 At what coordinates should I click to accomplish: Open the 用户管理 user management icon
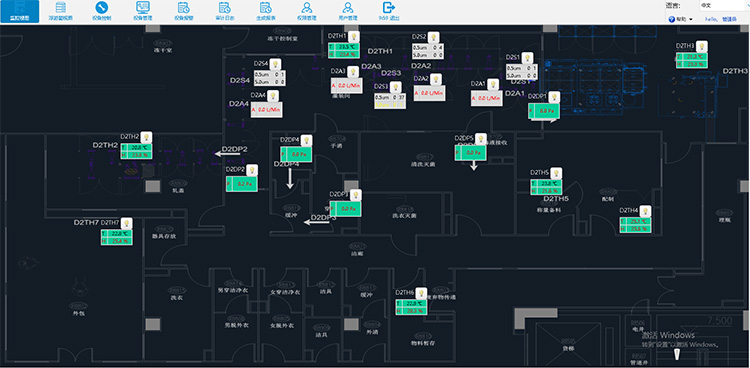[348, 11]
